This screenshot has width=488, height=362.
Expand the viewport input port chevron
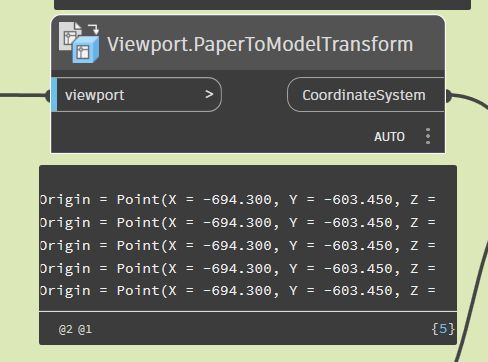[x=209, y=95]
